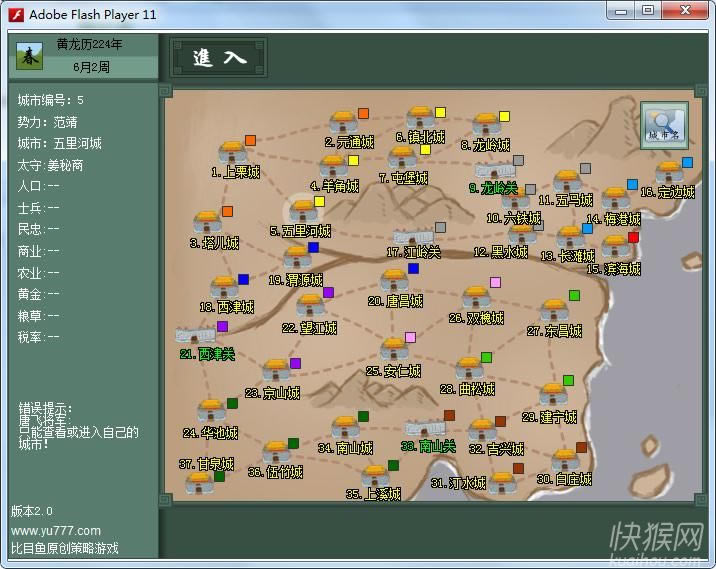
Task: Click the red flag beside 滨海城
Action: [x=633, y=237]
